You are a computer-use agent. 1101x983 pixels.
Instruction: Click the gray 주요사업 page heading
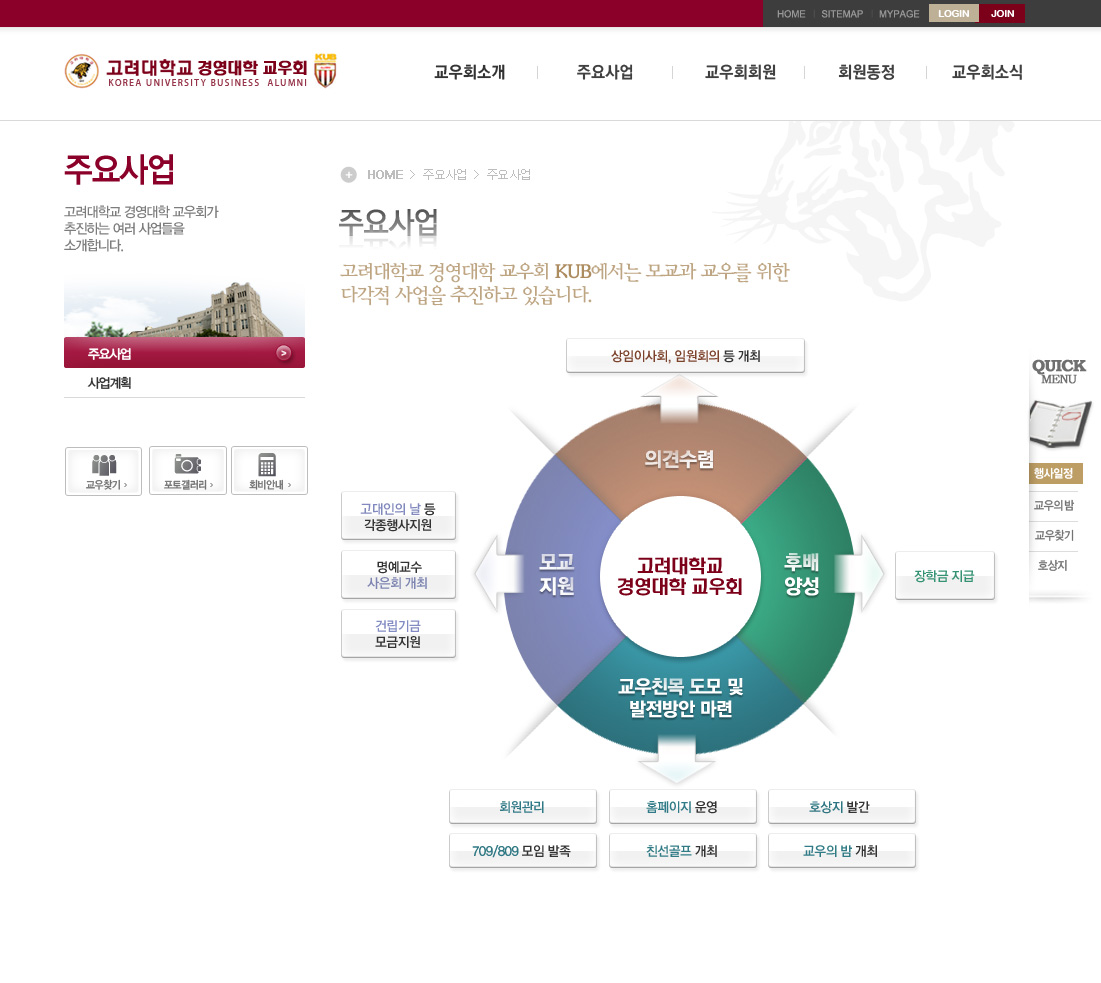388,222
